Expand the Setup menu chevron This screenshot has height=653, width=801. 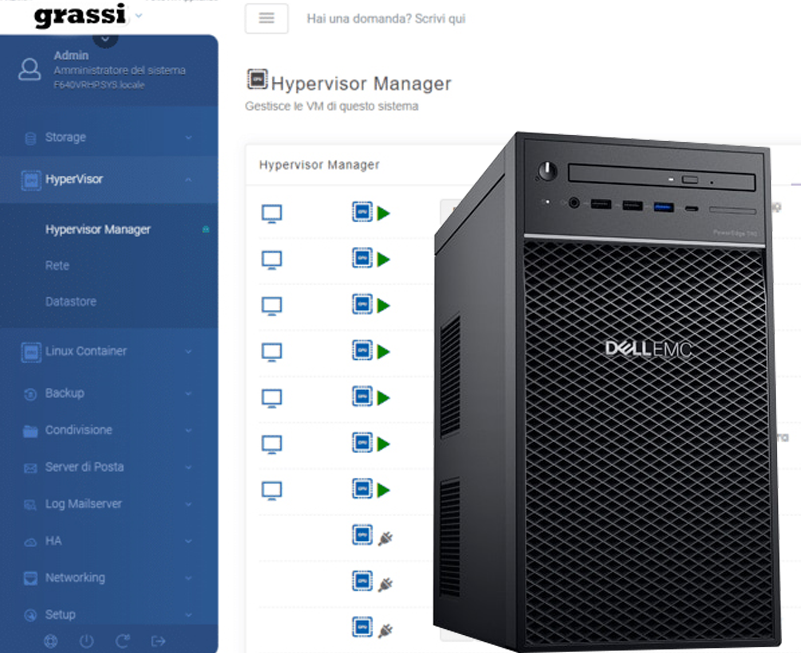point(189,615)
